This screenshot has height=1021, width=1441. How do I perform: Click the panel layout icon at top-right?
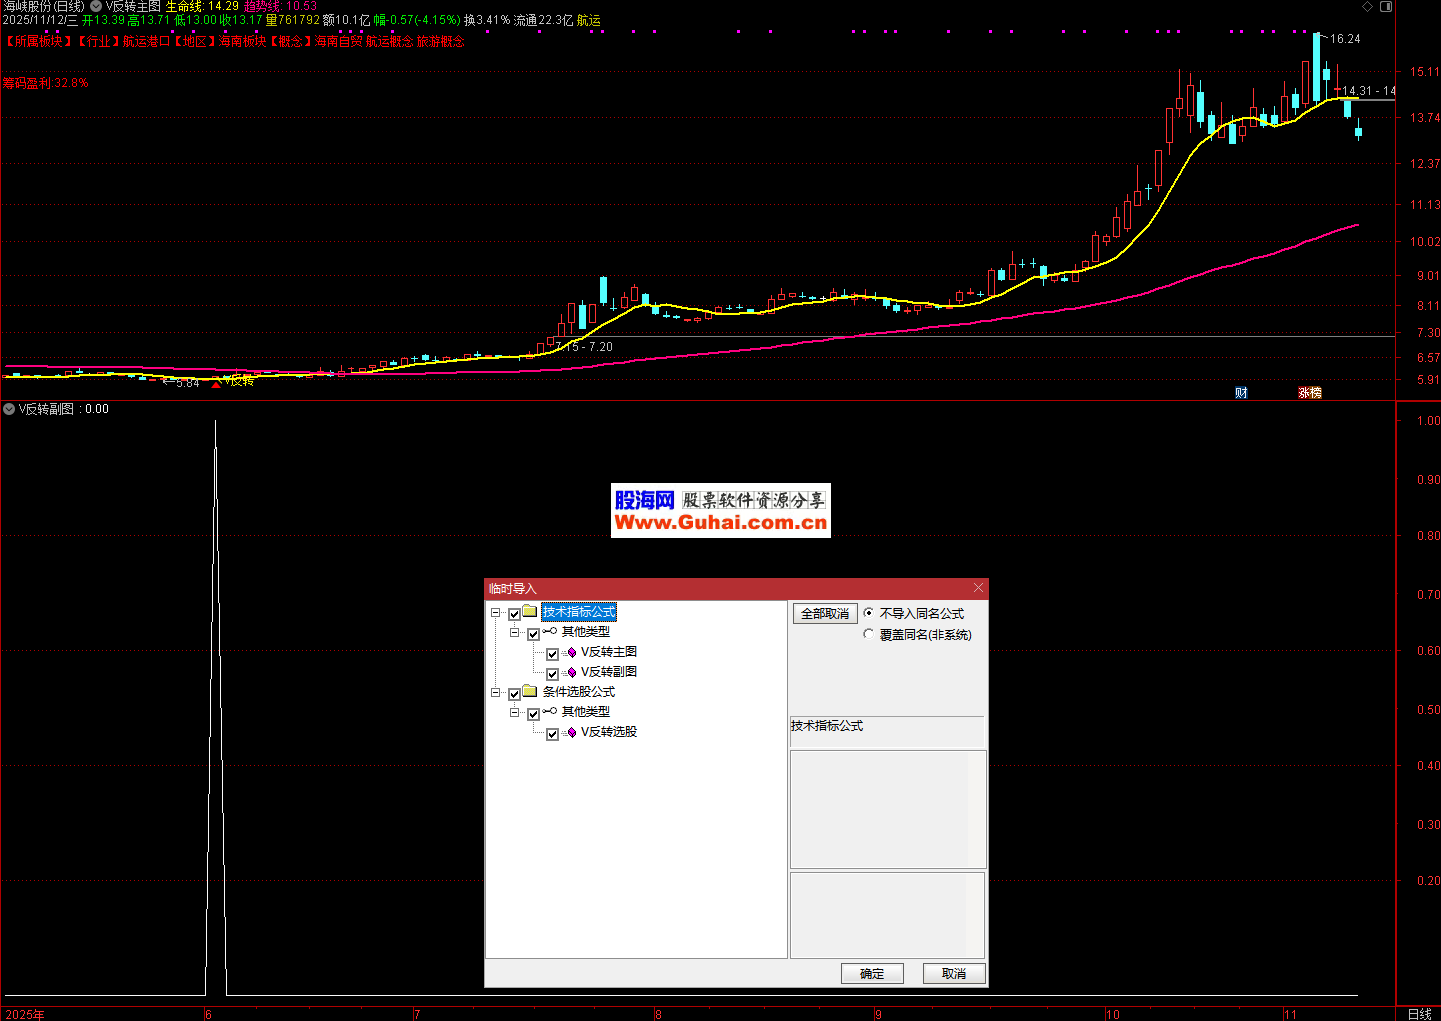tap(1386, 7)
